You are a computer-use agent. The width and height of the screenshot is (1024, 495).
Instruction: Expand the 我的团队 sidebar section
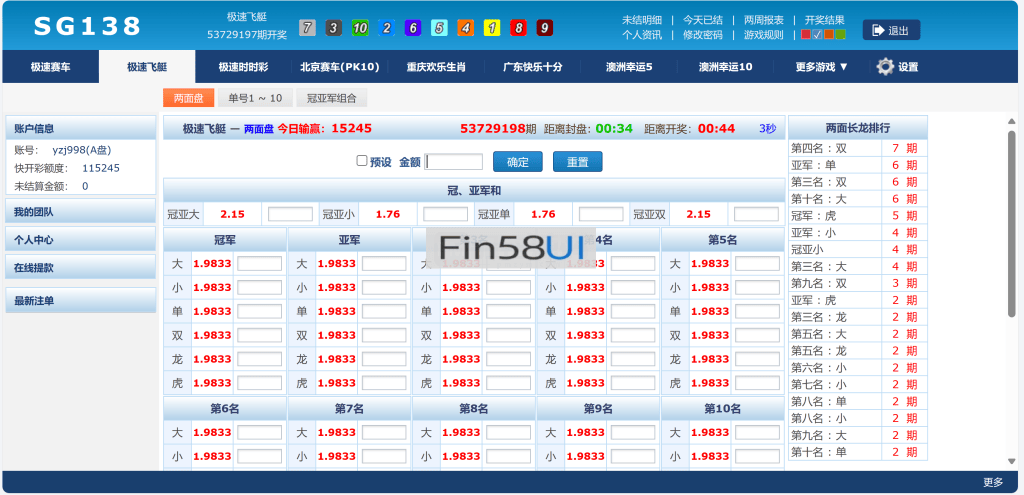pos(81,212)
